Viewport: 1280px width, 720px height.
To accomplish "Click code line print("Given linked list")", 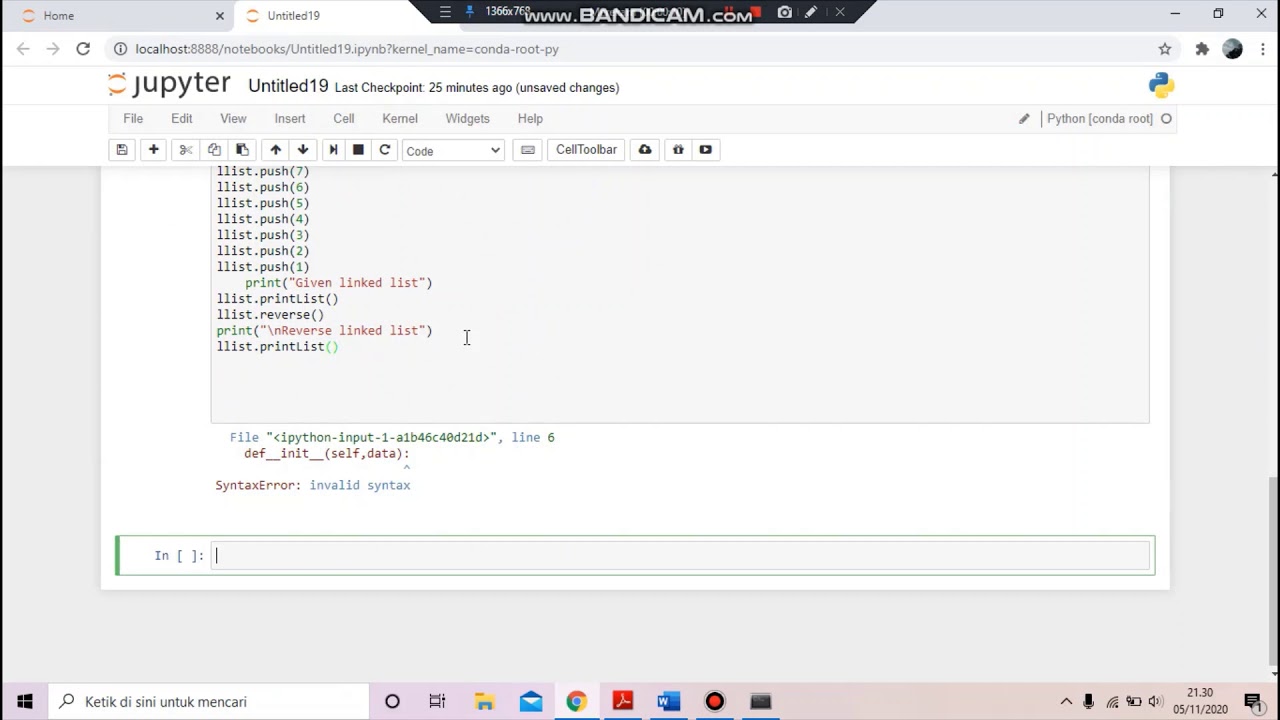I will coord(339,283).
